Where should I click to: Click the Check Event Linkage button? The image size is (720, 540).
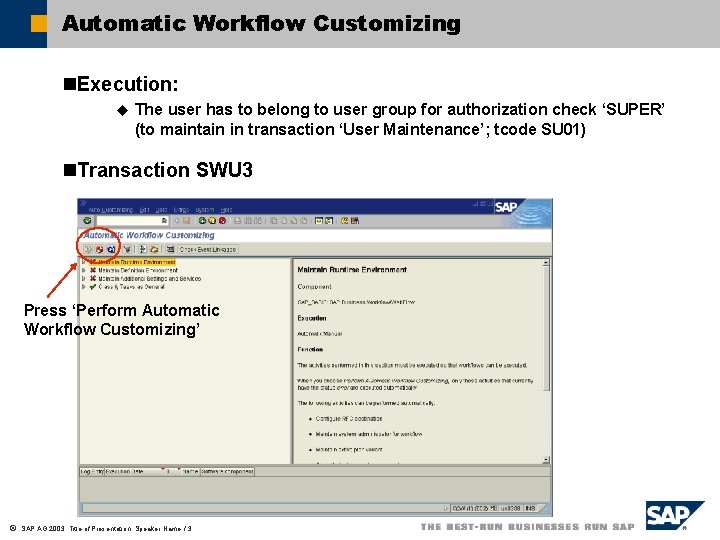208,249
